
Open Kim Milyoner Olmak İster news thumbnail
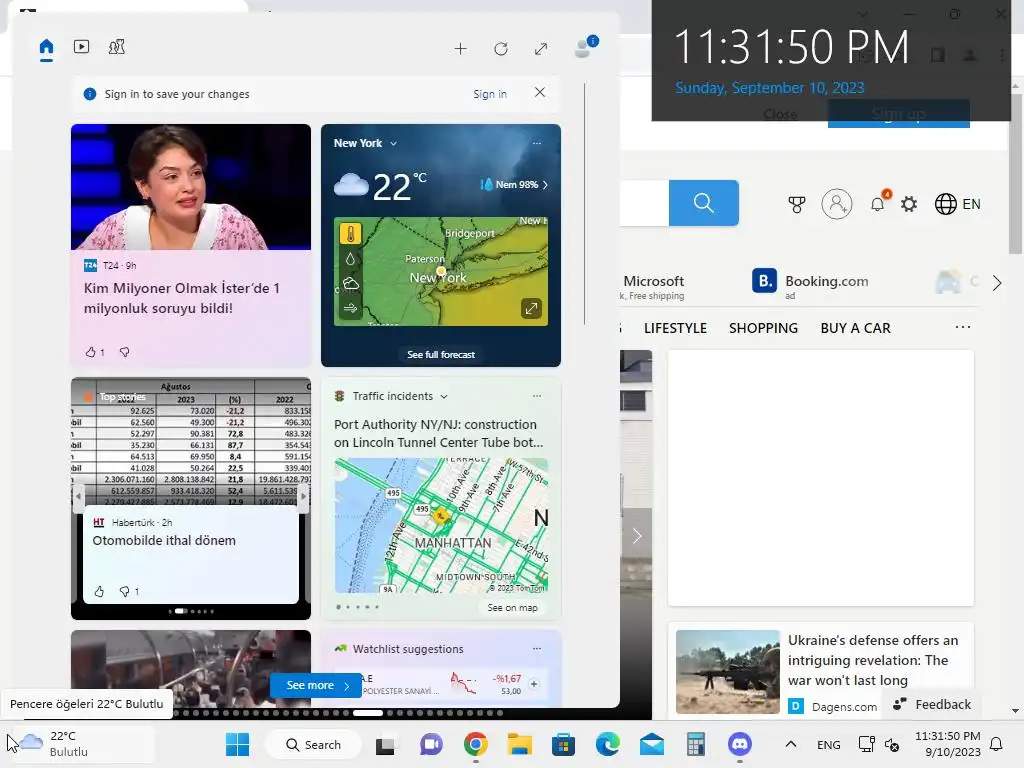[191, 187]
